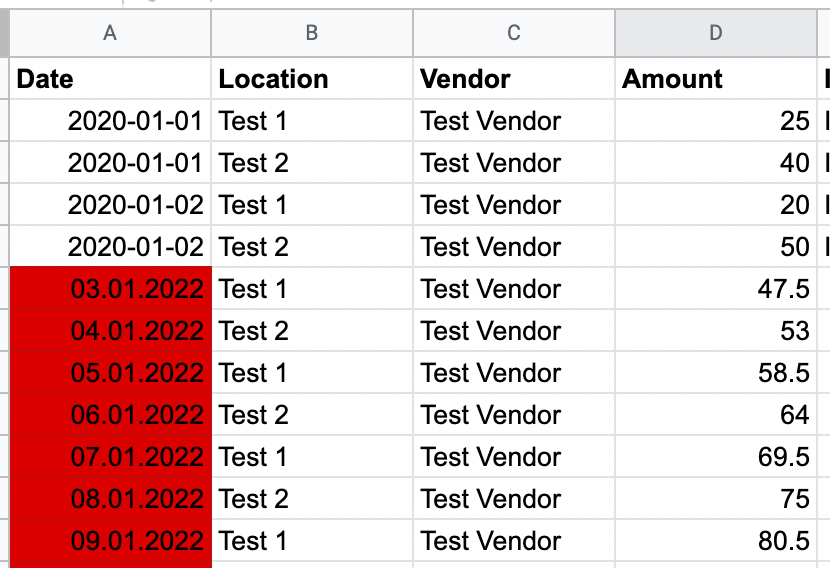Click the Date header cell
Viewport: 830px width, 568px height.
(x=110, y=78)
